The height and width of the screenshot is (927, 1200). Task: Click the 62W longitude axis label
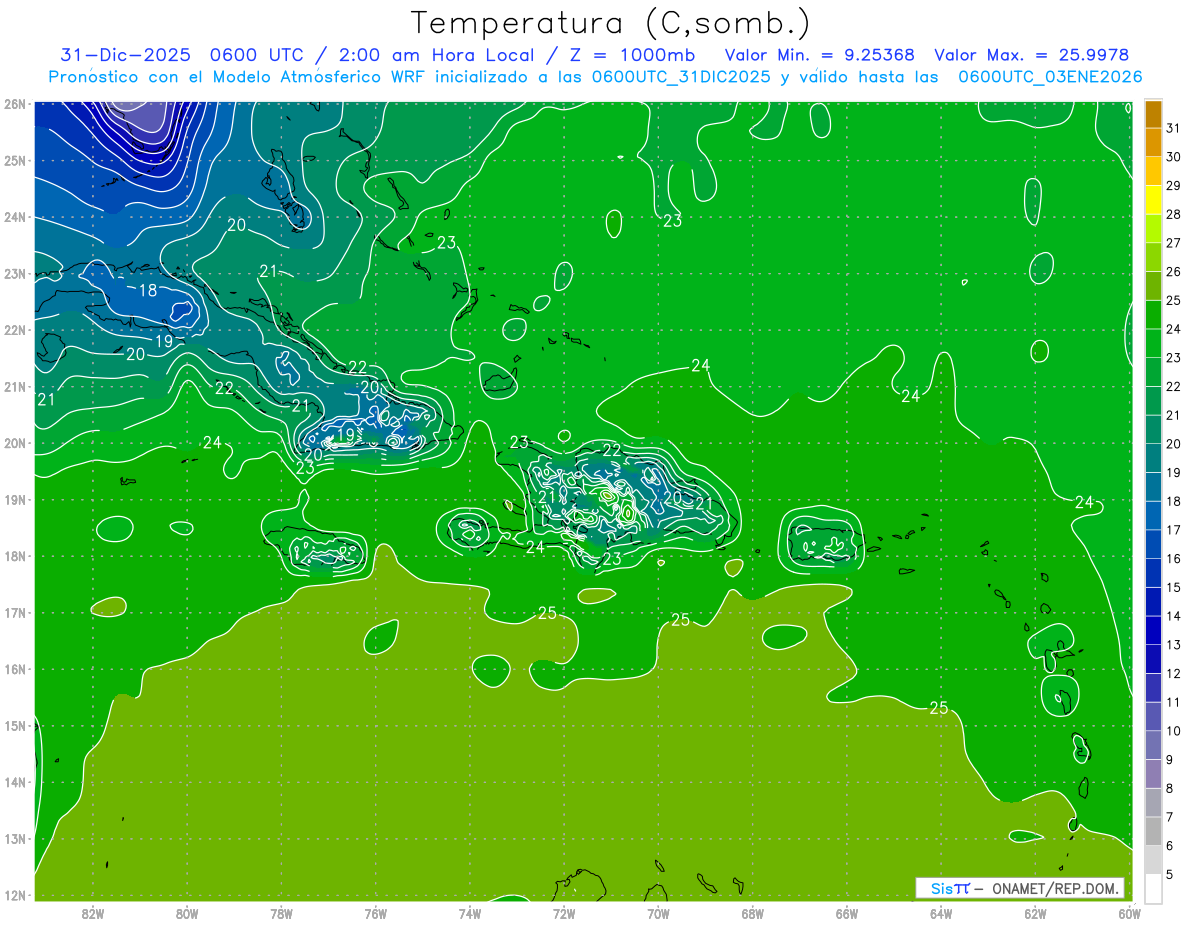[x=1035, y=913]
